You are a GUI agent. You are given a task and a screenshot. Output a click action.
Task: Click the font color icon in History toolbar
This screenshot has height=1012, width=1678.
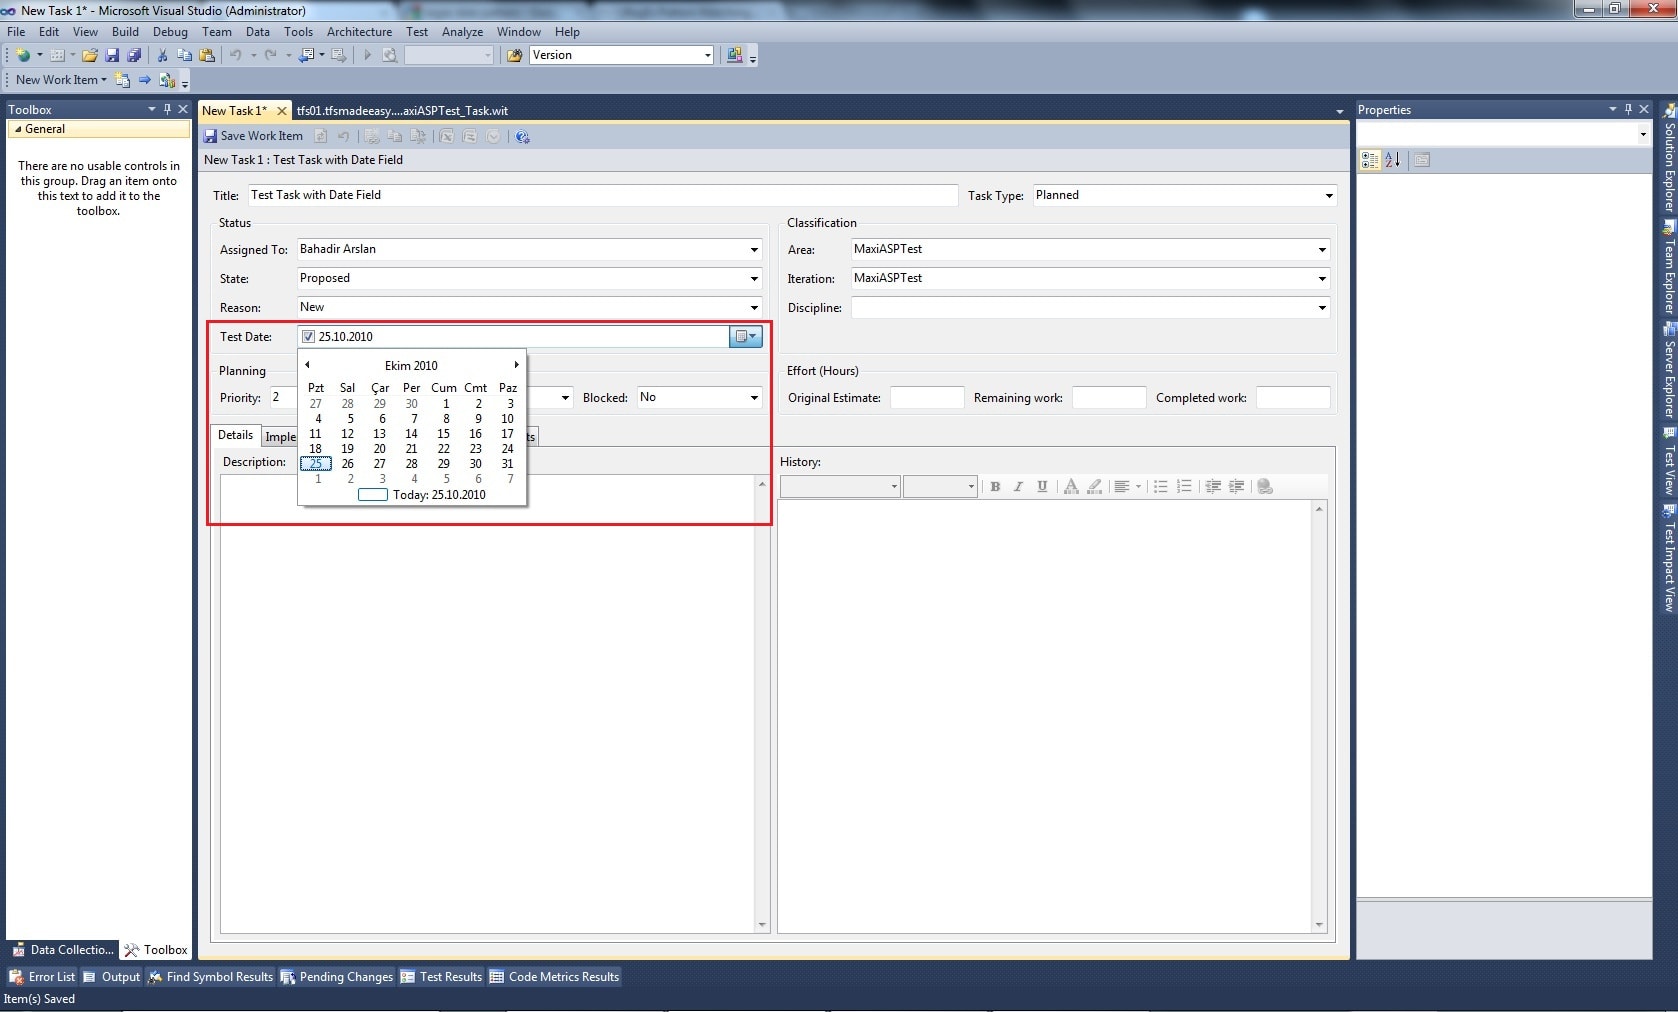click(x=1071, y=486)
